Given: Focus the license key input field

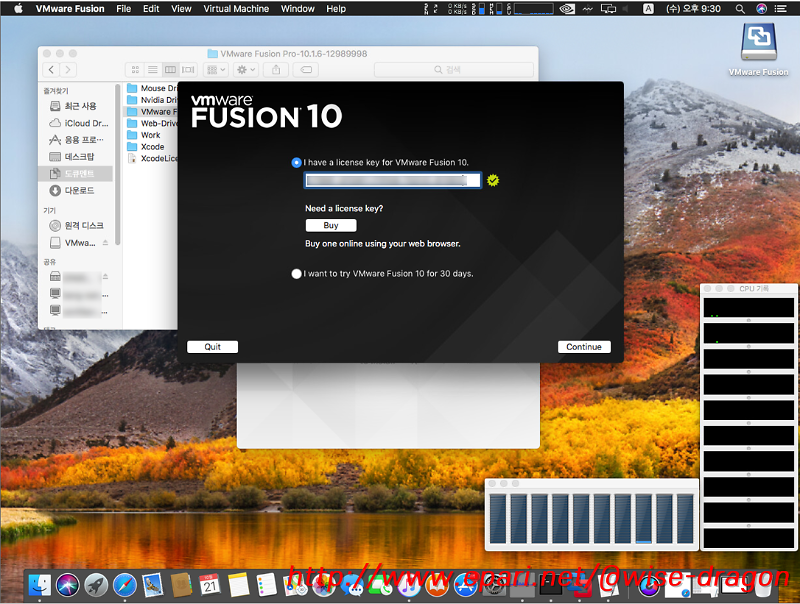Looking at the screenshot, I should 392,180.
